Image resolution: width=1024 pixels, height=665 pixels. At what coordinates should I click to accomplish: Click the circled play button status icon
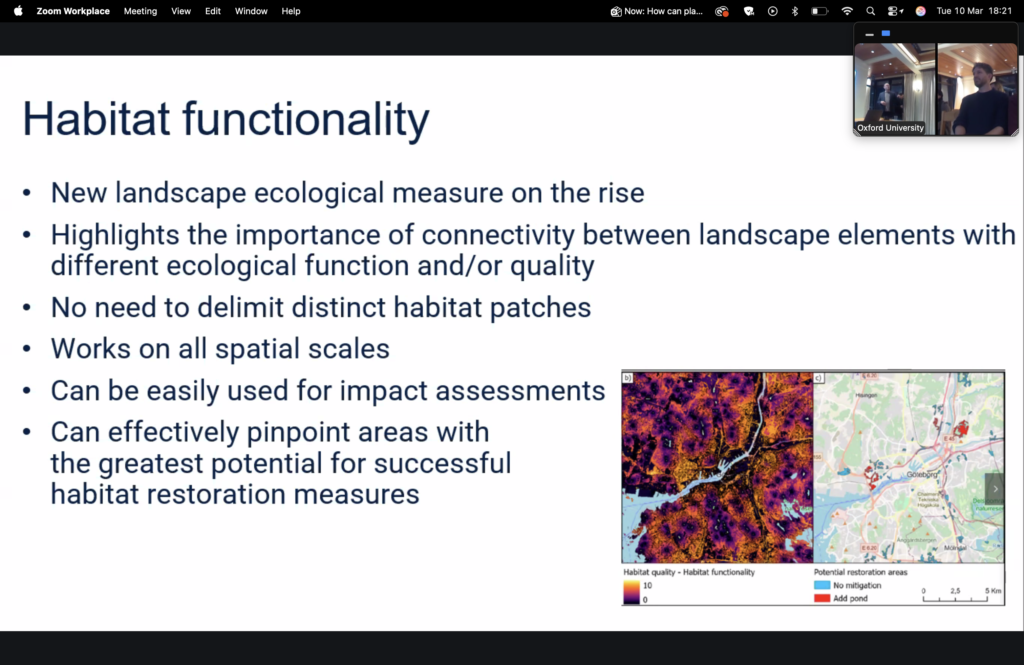click(772, 11)
